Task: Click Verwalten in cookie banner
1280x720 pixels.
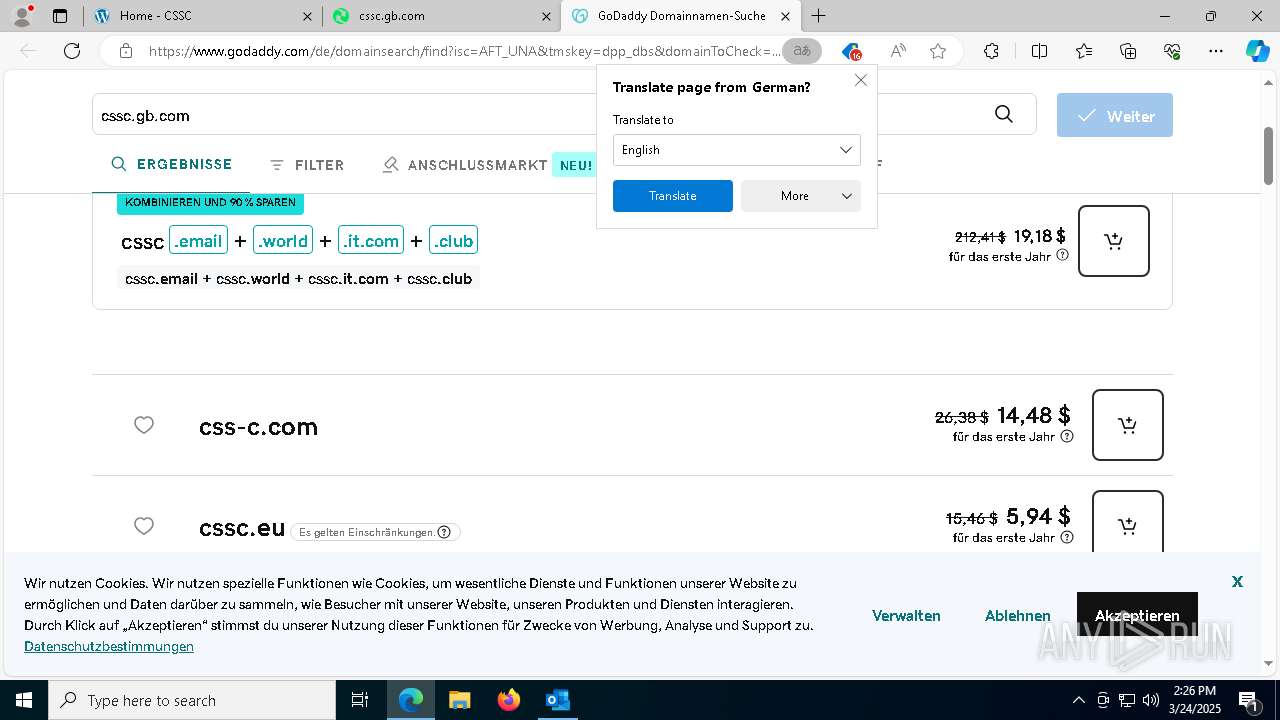Action: (906, 616)
